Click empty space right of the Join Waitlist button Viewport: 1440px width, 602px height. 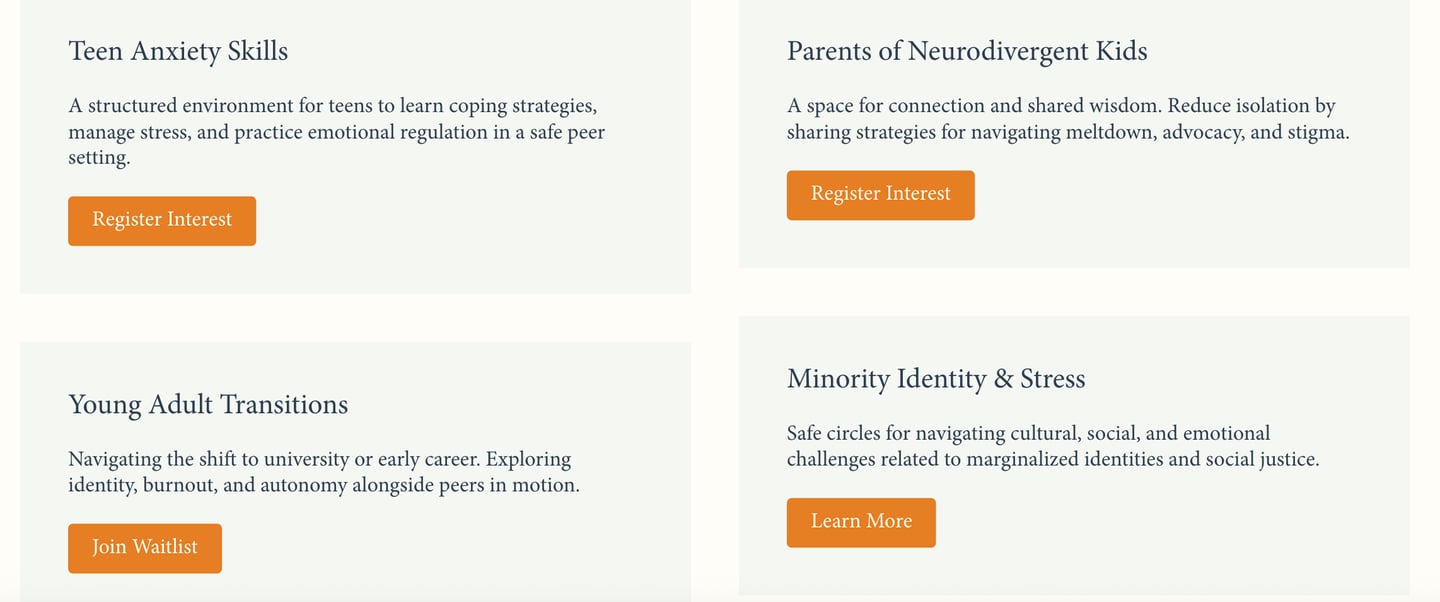(x=450, y=548)
